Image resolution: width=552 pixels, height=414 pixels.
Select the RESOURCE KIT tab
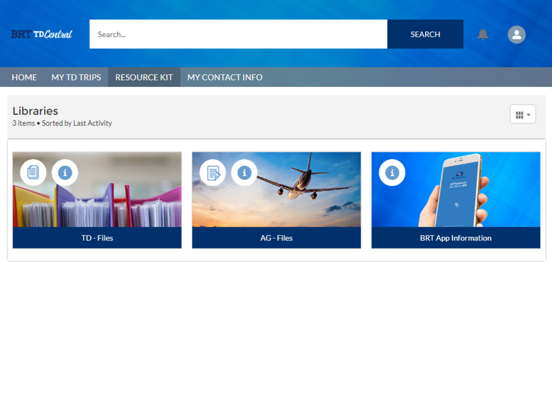[x=144, y=77]
